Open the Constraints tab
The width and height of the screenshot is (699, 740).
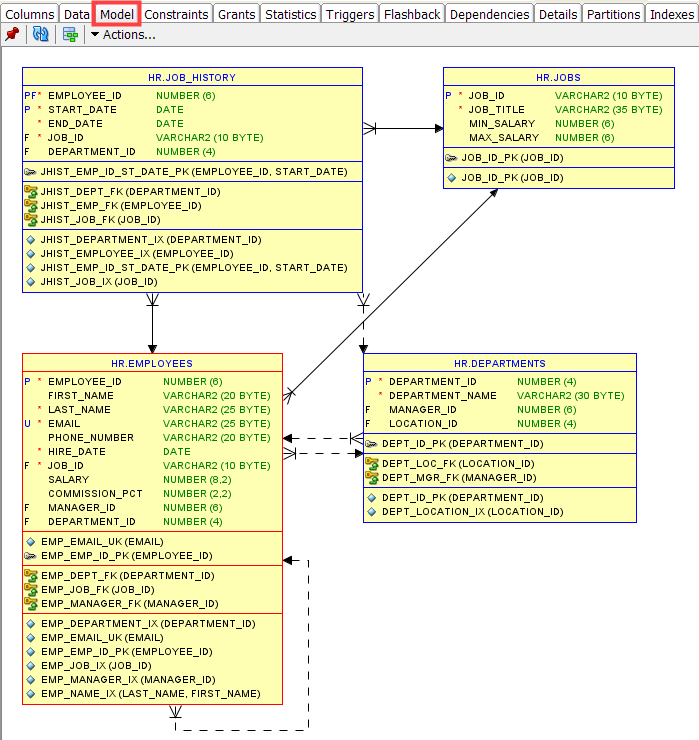pyautogui.click(x=176, y=15)
